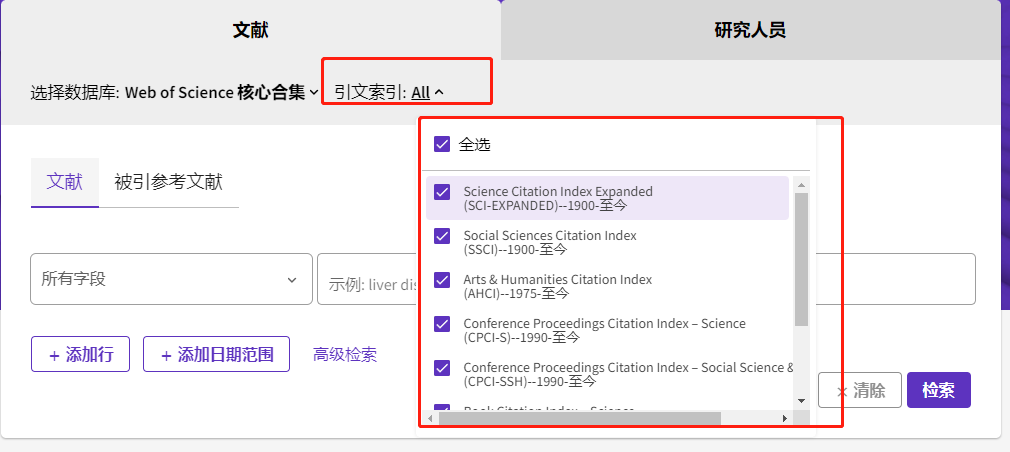Click the 清除 clear button
The image size is (1010, 452).
[860, 390]
